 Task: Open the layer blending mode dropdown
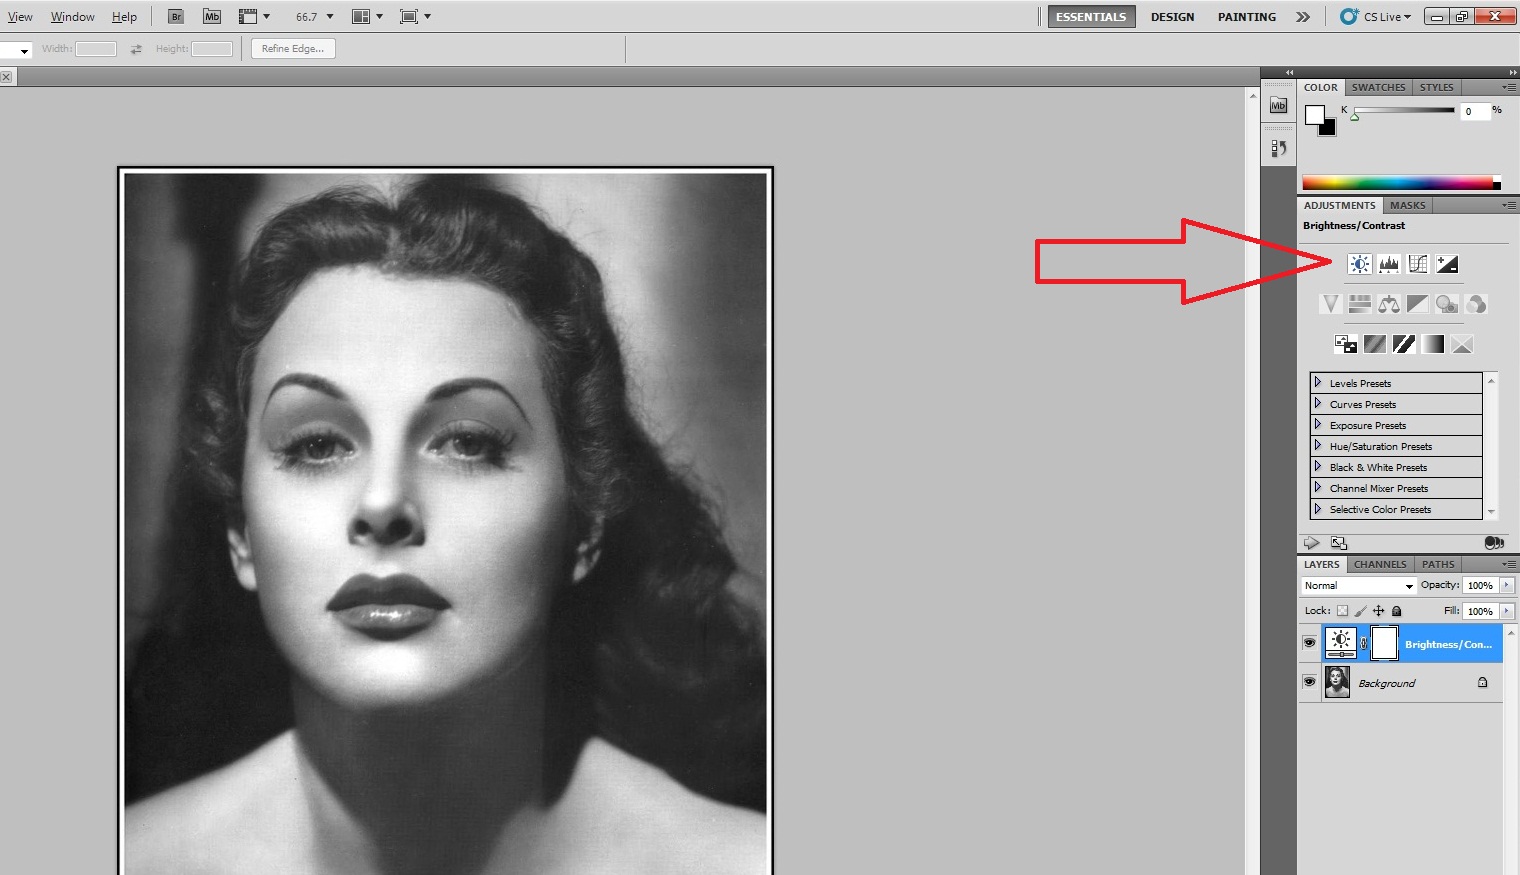click(1356, 585)
